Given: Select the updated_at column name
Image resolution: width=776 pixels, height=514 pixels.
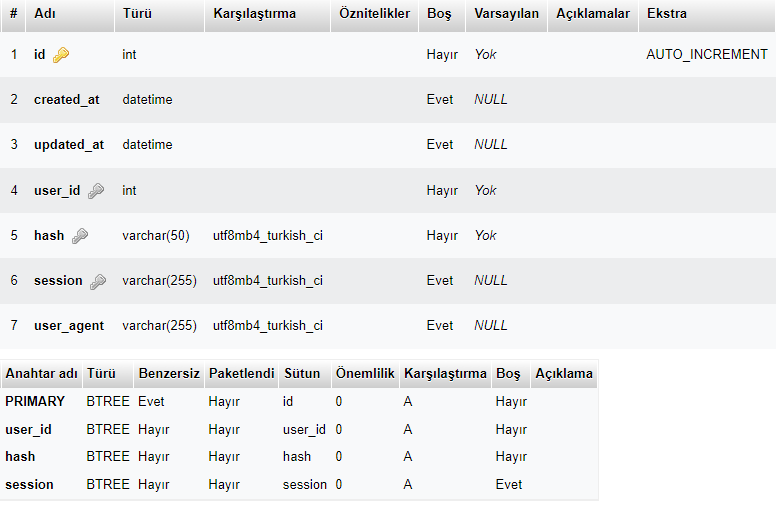Looking at the screenshot, I should pyautogui.click(x=69, y=145).
